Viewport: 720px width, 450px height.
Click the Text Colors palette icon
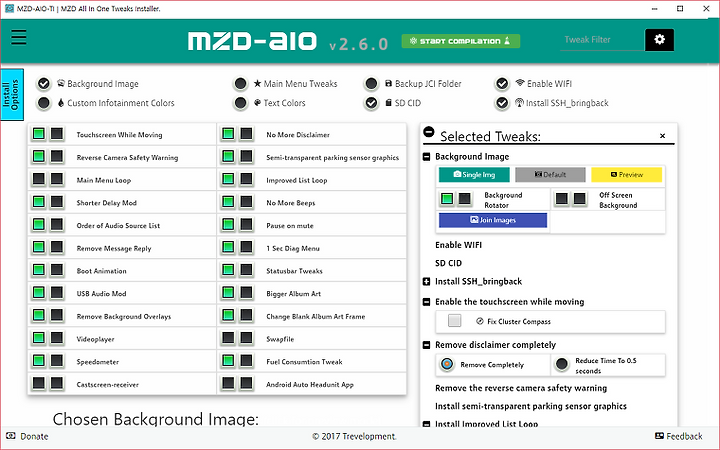(x=257, y=102)
